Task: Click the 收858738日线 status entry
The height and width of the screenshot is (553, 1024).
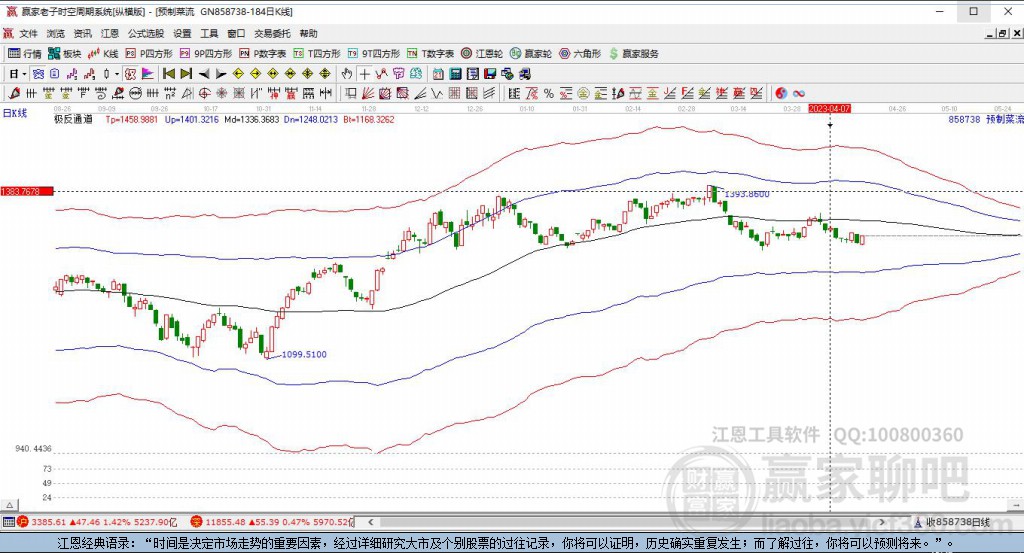Action: point(952,522)
